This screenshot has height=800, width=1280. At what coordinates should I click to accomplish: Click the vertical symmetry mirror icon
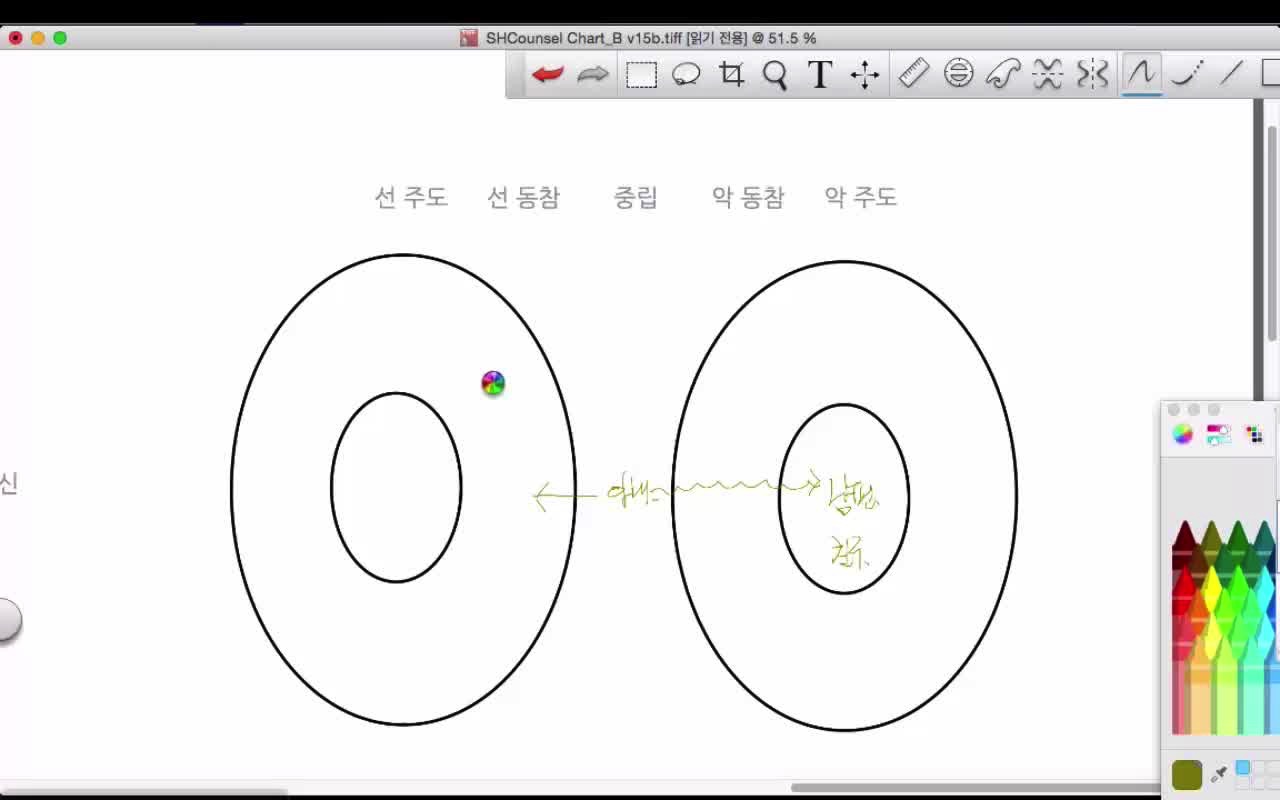click(x=1093, y=73)
